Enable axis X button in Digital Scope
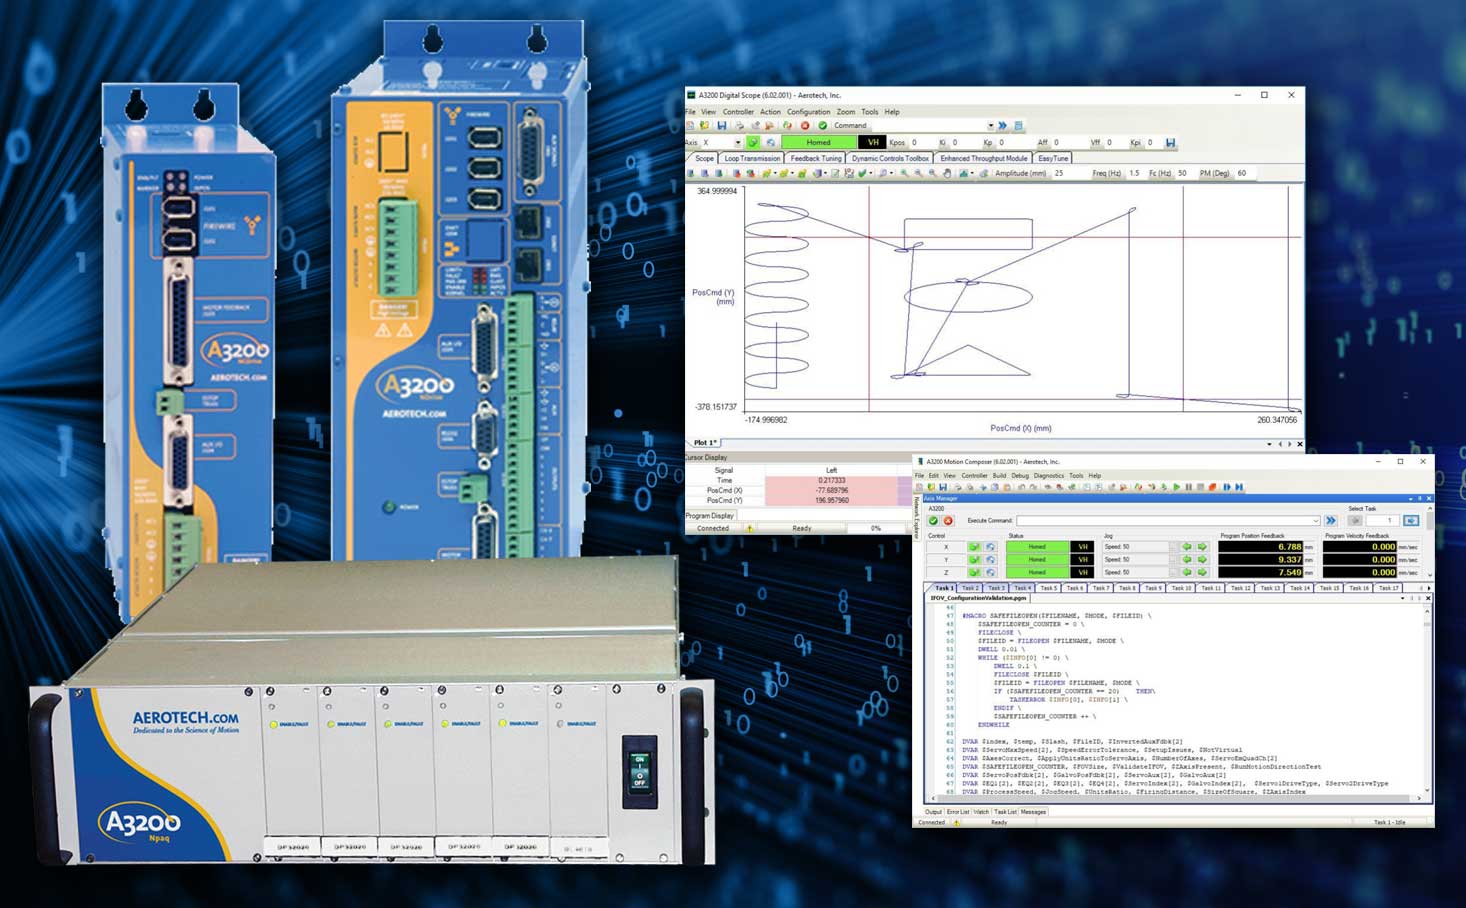Viewport: 1466px width, 908px height. 753,142
